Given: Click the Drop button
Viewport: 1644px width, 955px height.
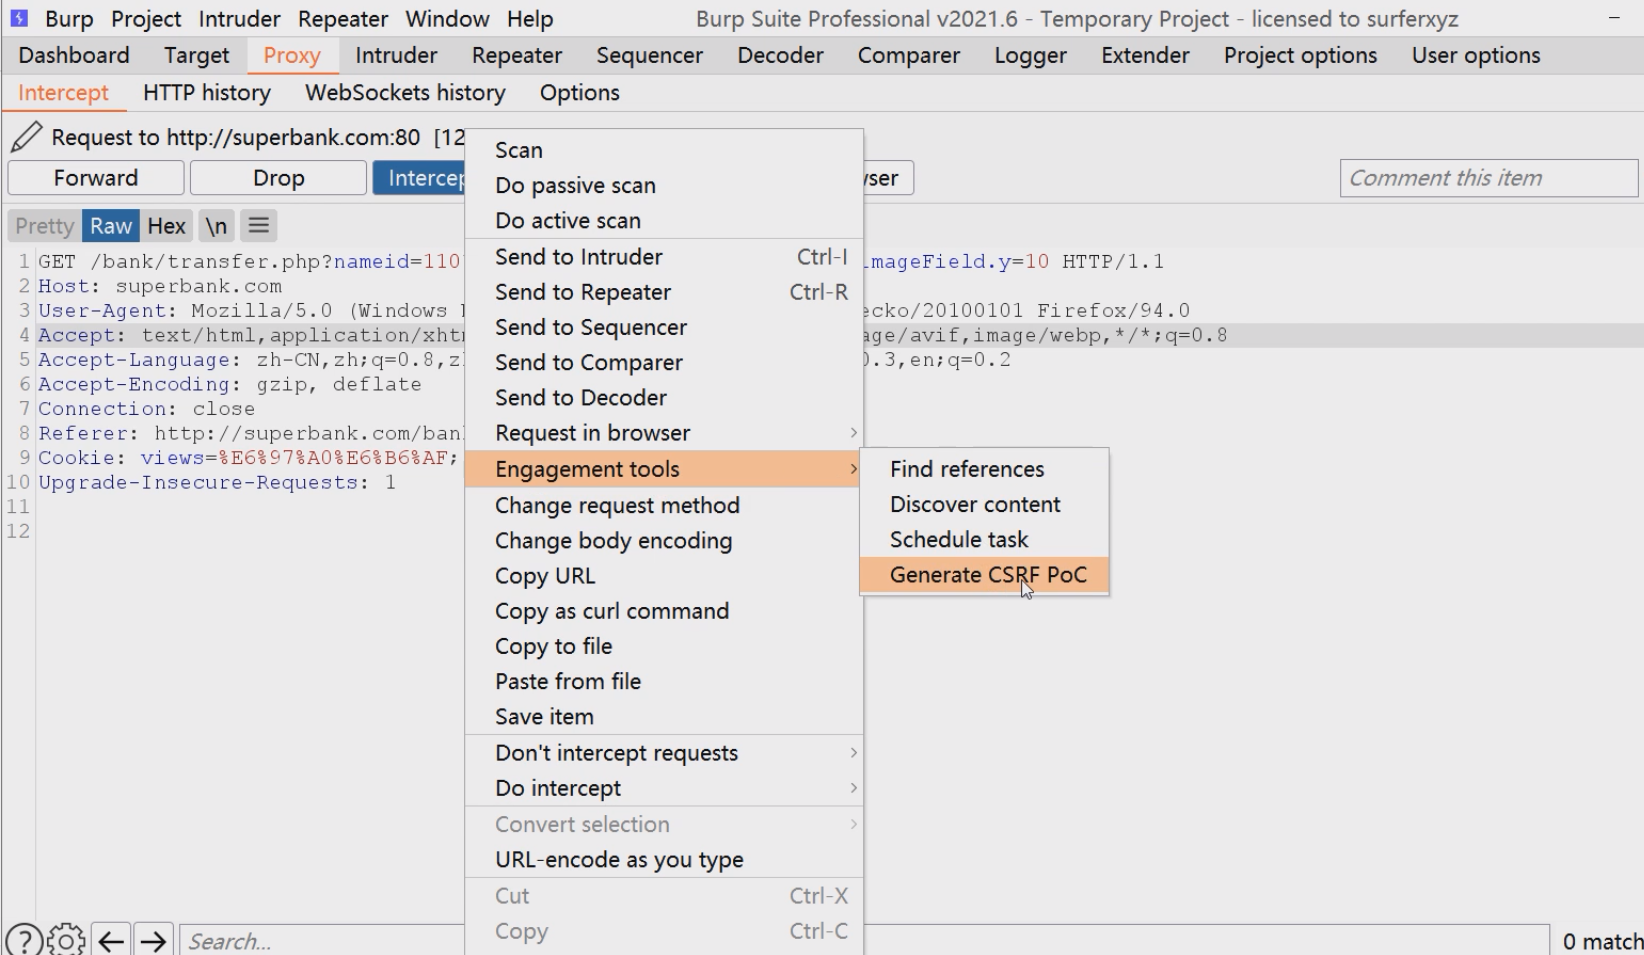Looking at the screenshot, I should [278, 178].
